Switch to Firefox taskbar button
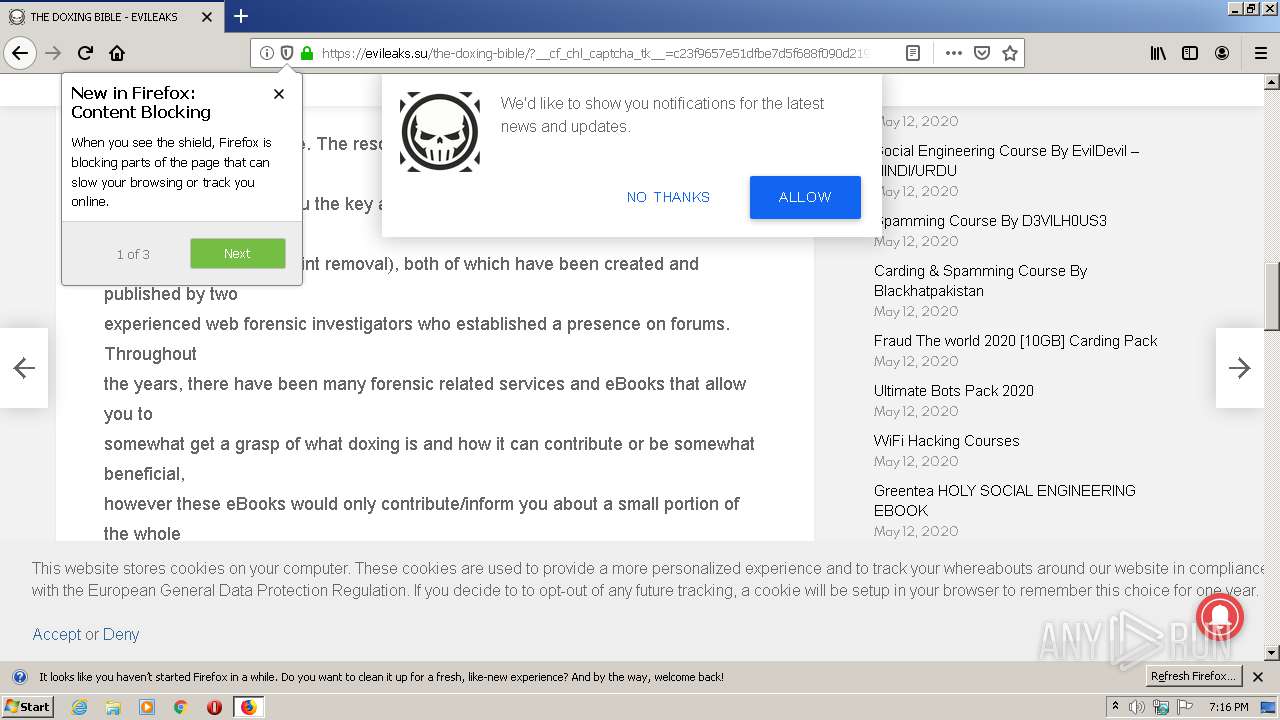The width and height of the screenshot is (1280, 720). [x=249, y=707]
